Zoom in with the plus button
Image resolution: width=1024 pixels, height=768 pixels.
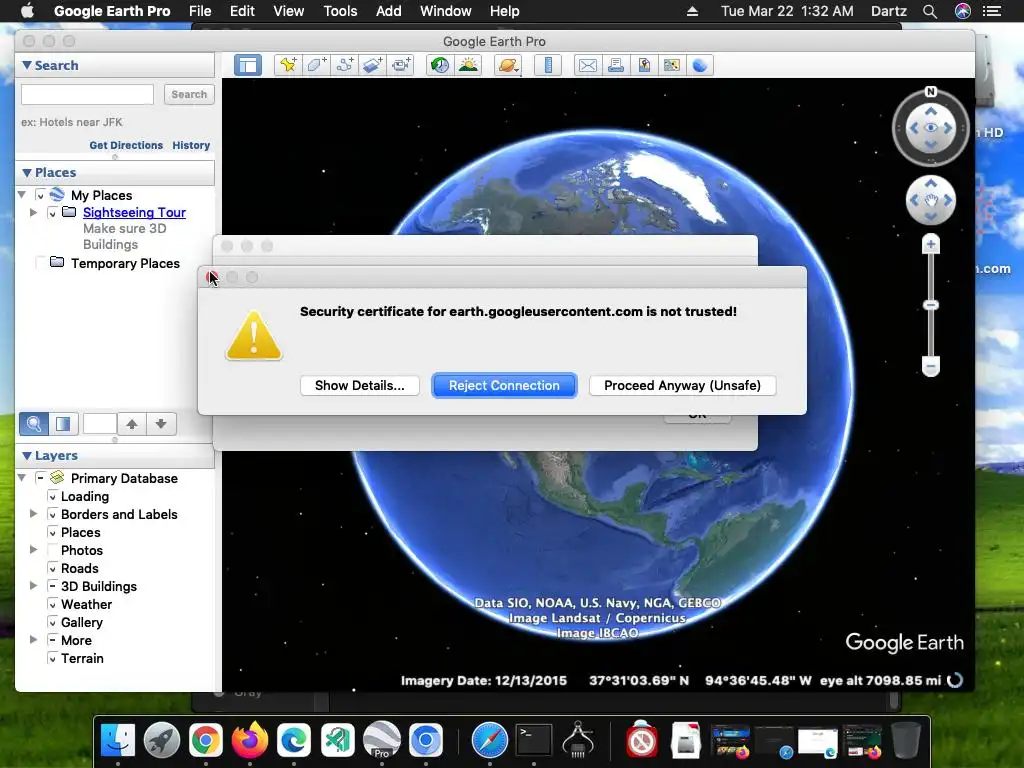pos(931,245)
